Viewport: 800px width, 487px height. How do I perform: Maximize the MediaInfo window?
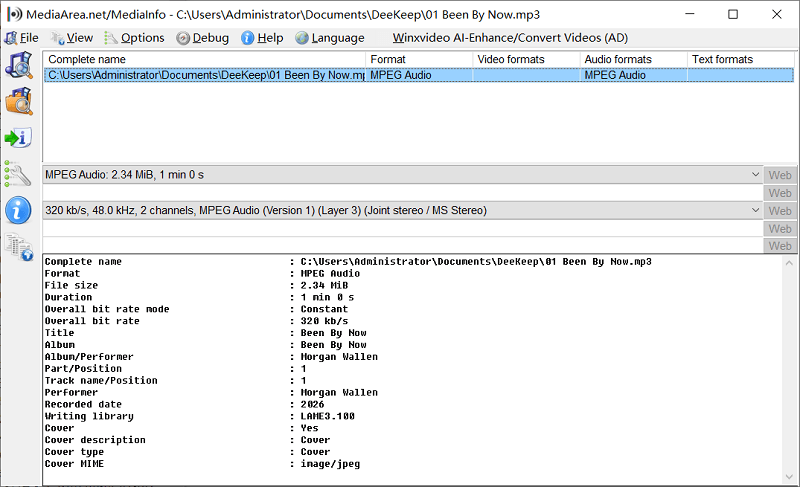point(733,14)
